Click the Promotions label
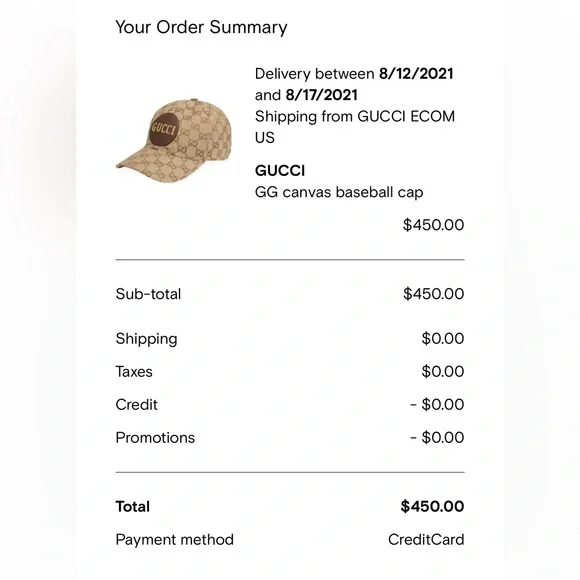Image resolution: width=580 pixels, height=580 pixels. click(155, 438)
